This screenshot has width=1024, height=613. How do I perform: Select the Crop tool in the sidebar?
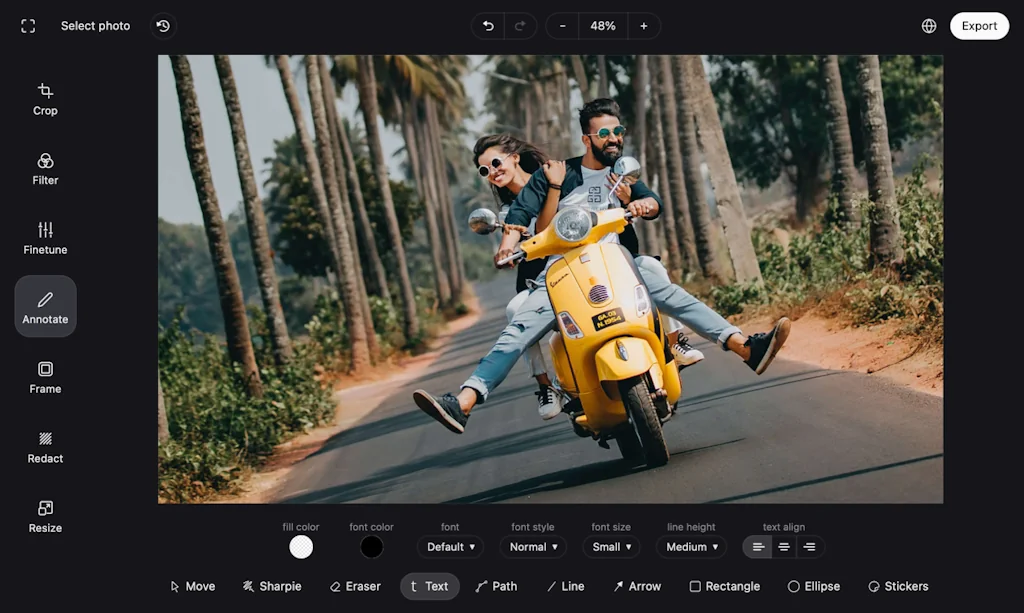pos(44,97)
